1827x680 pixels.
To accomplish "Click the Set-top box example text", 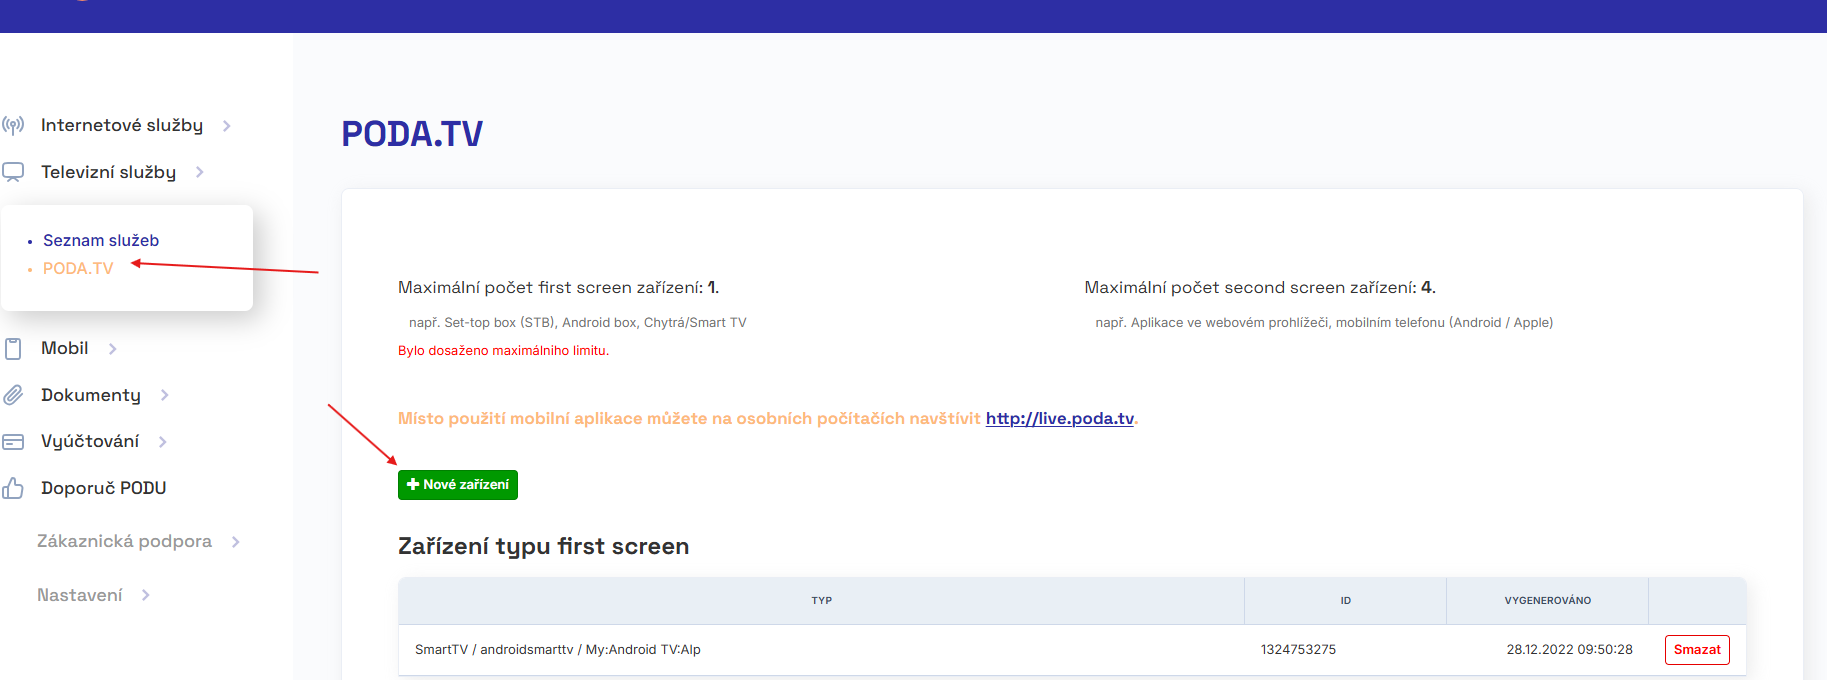I will (x=578, y=323).
